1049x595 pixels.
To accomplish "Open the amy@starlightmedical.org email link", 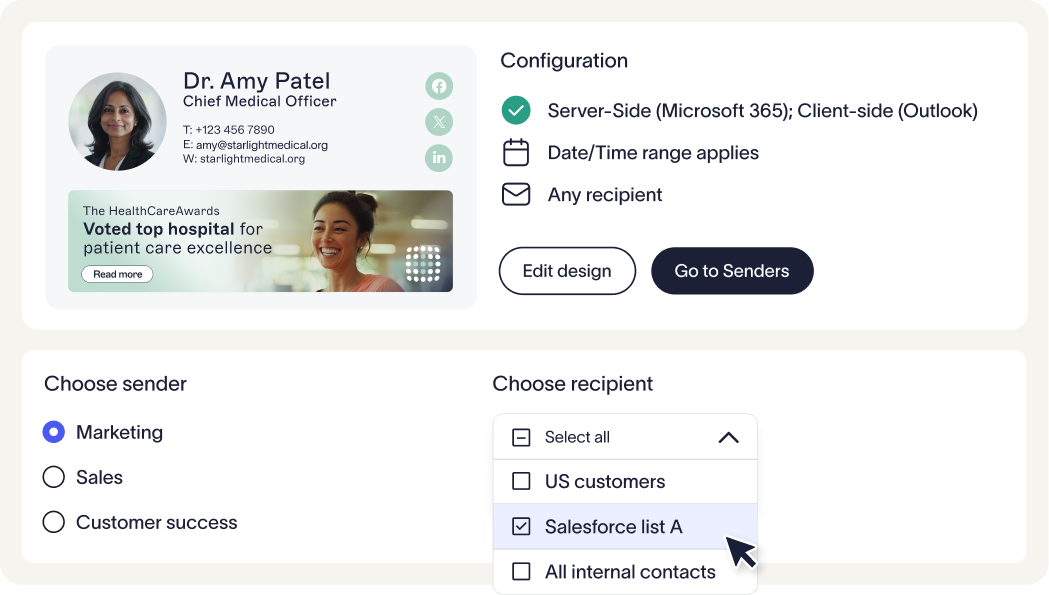I will coord(261,145).
